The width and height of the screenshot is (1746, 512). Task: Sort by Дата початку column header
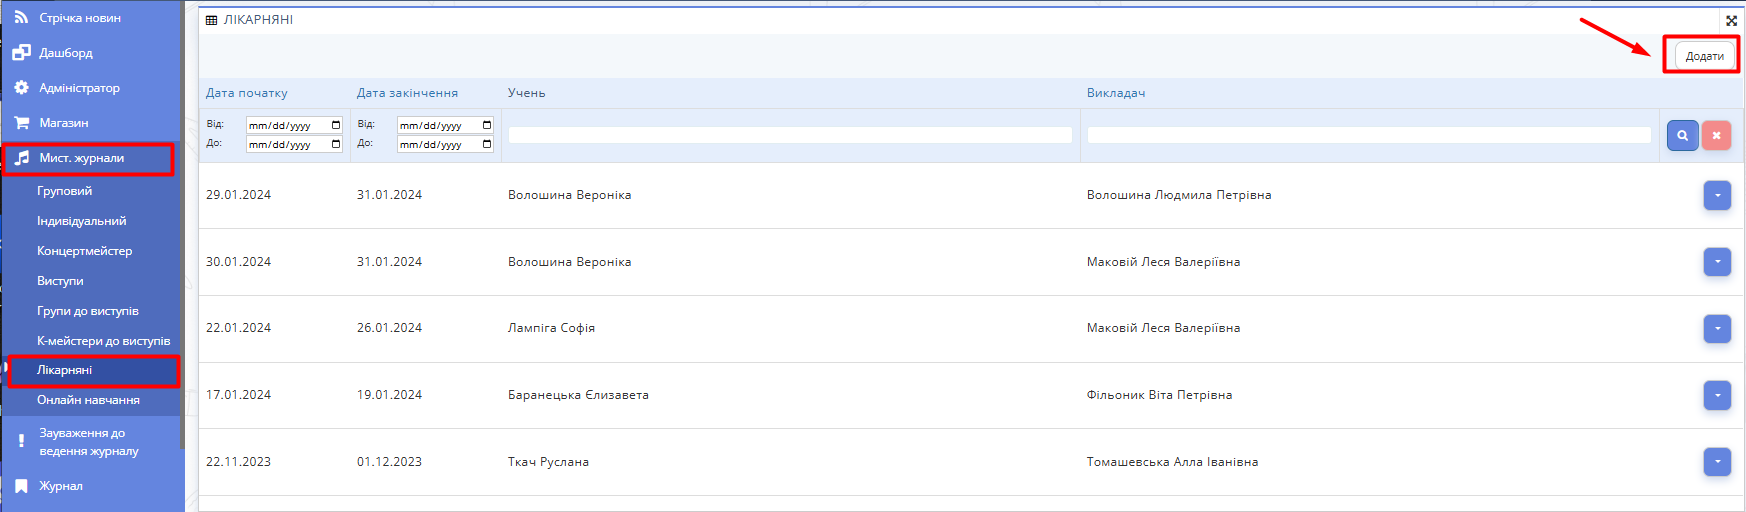click(247, 93)
